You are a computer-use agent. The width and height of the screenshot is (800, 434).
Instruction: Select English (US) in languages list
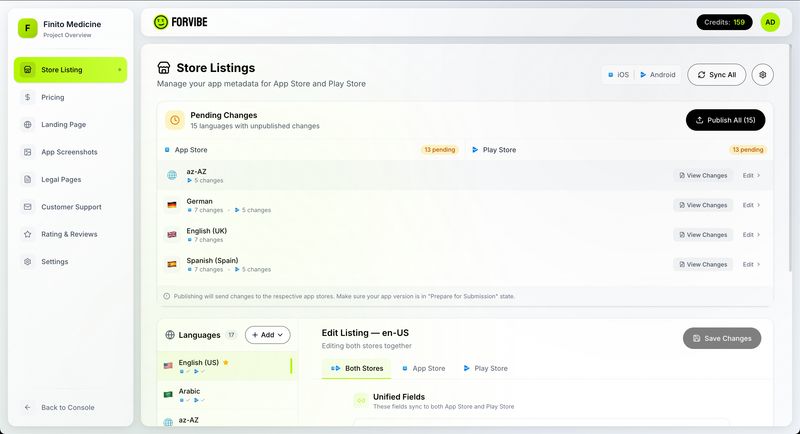227,366
